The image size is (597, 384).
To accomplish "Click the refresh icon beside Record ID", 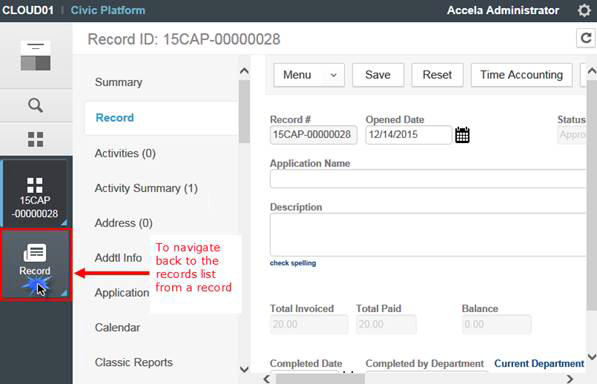I will (586, 38).
